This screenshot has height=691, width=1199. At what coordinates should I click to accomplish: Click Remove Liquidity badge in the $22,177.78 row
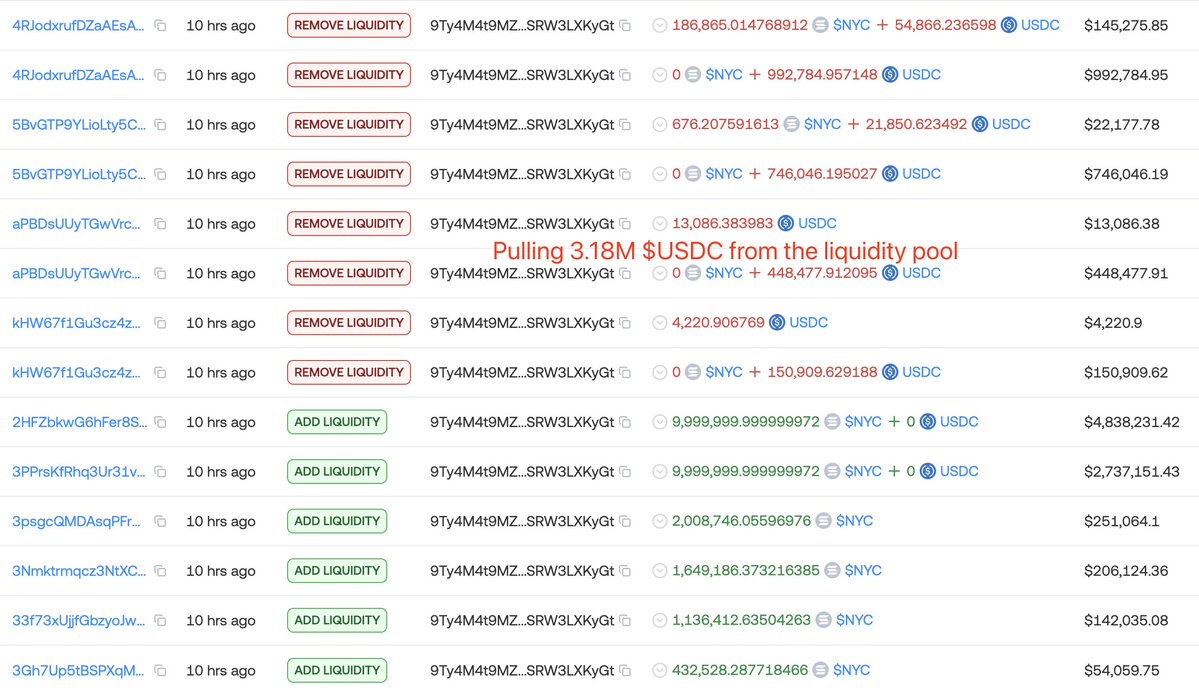pyautogui.click(x=348, y=125)
